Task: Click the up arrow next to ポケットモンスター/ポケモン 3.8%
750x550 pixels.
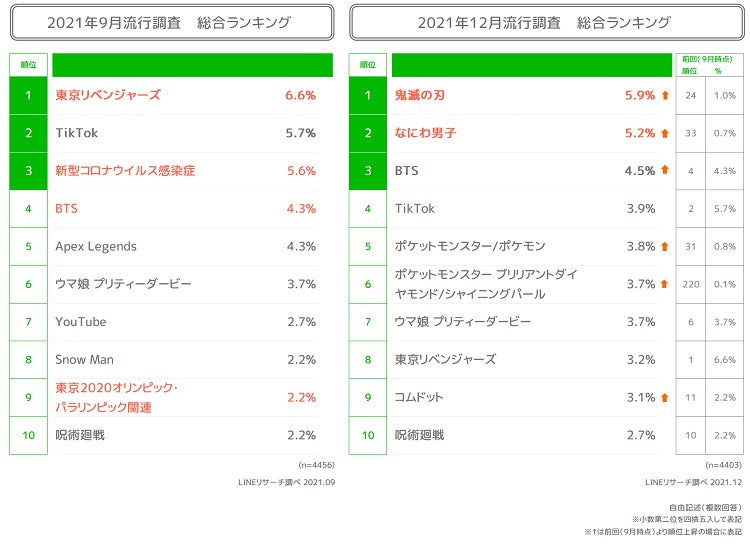Action: pos(664,246)
